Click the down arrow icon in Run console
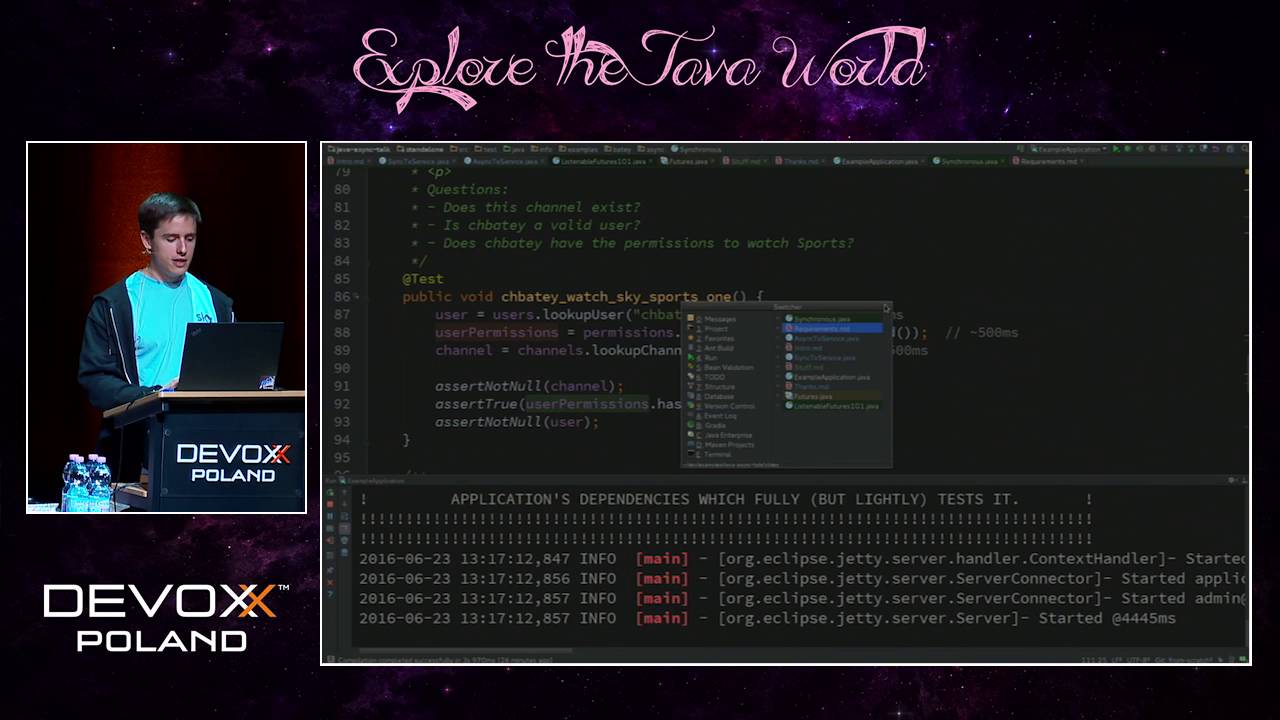 point(344,504)
